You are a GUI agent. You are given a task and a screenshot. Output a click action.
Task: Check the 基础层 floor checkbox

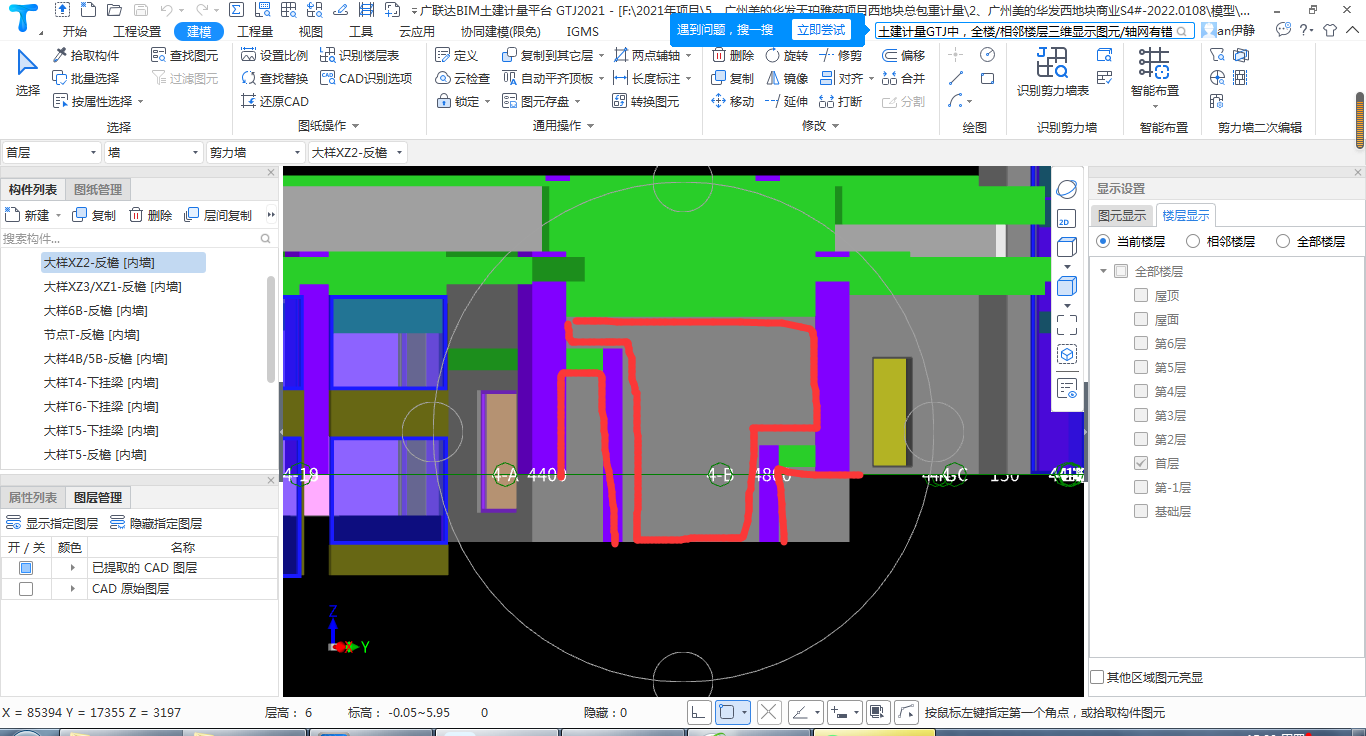tap(1141, 511)
